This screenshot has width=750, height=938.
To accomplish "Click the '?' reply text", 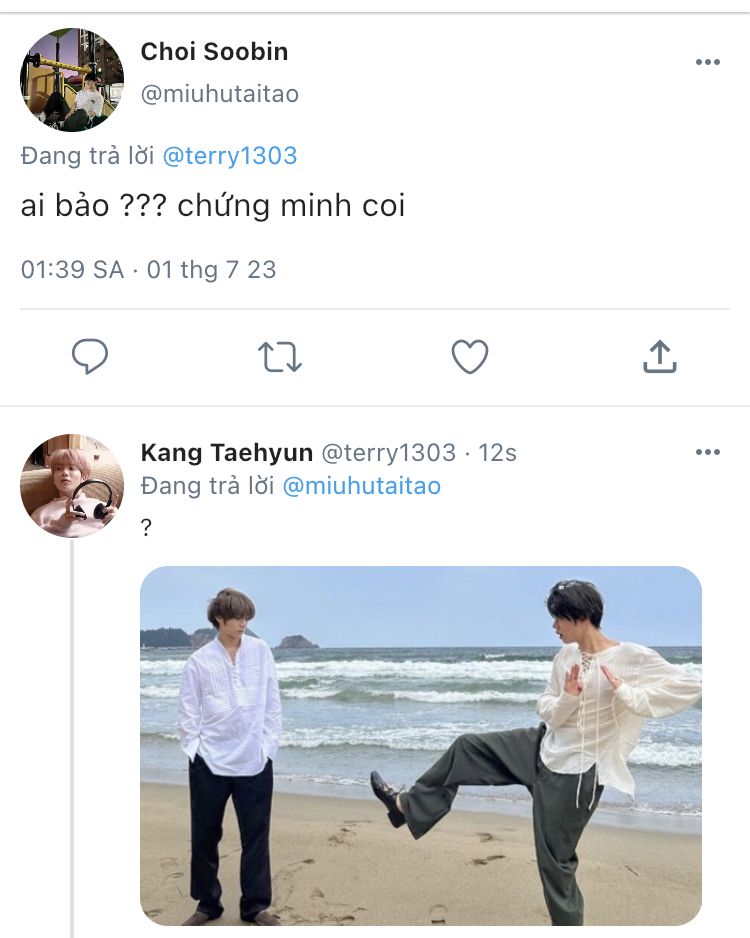I will click(x=146, y=527).
